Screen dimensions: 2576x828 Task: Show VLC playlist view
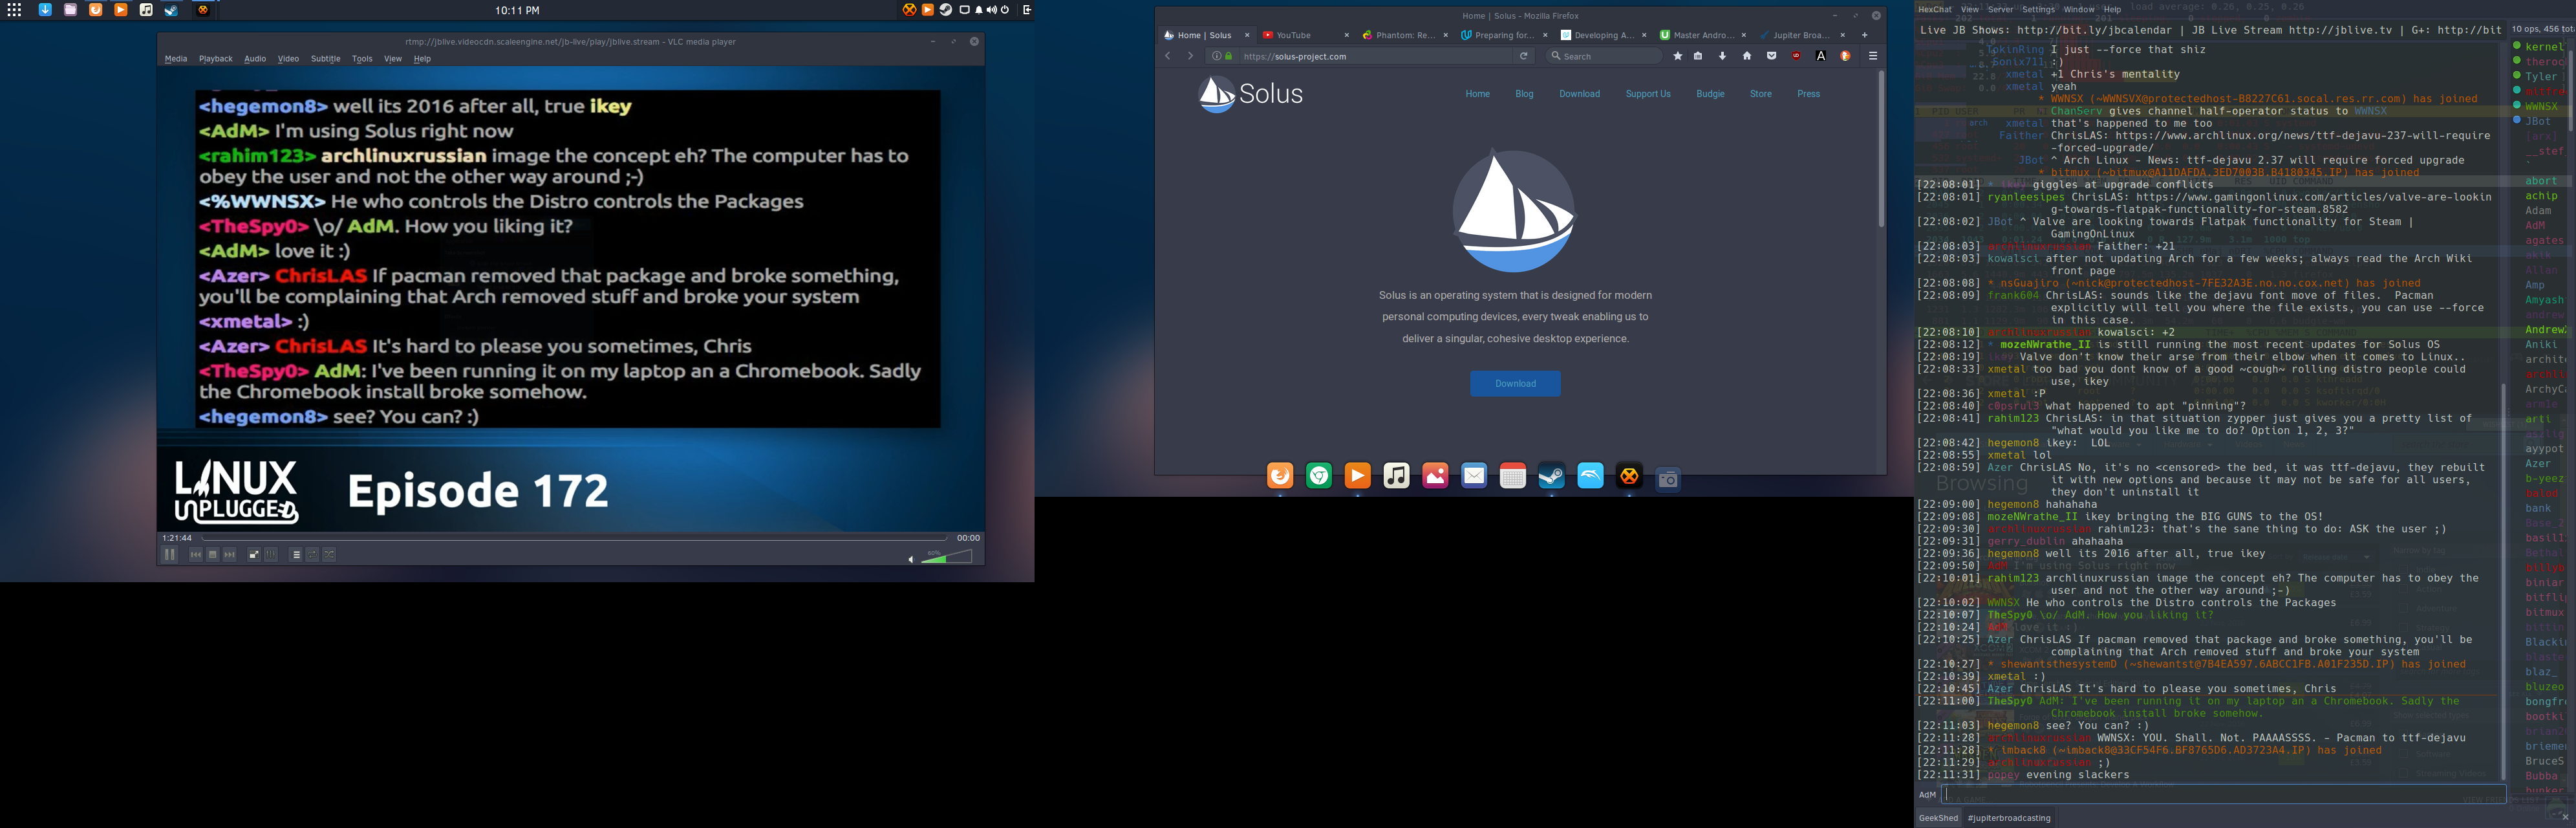point(296,555)
